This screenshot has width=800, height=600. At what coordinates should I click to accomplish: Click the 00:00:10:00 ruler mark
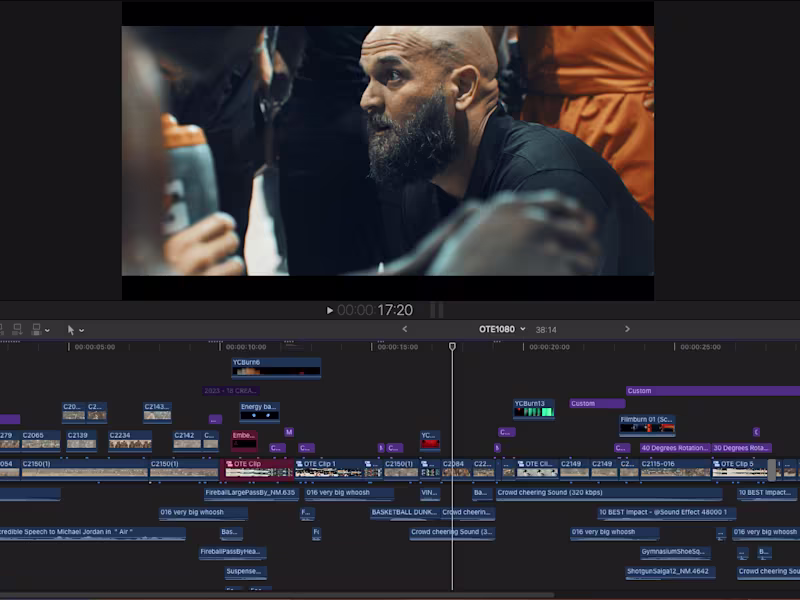coord(245,347)
